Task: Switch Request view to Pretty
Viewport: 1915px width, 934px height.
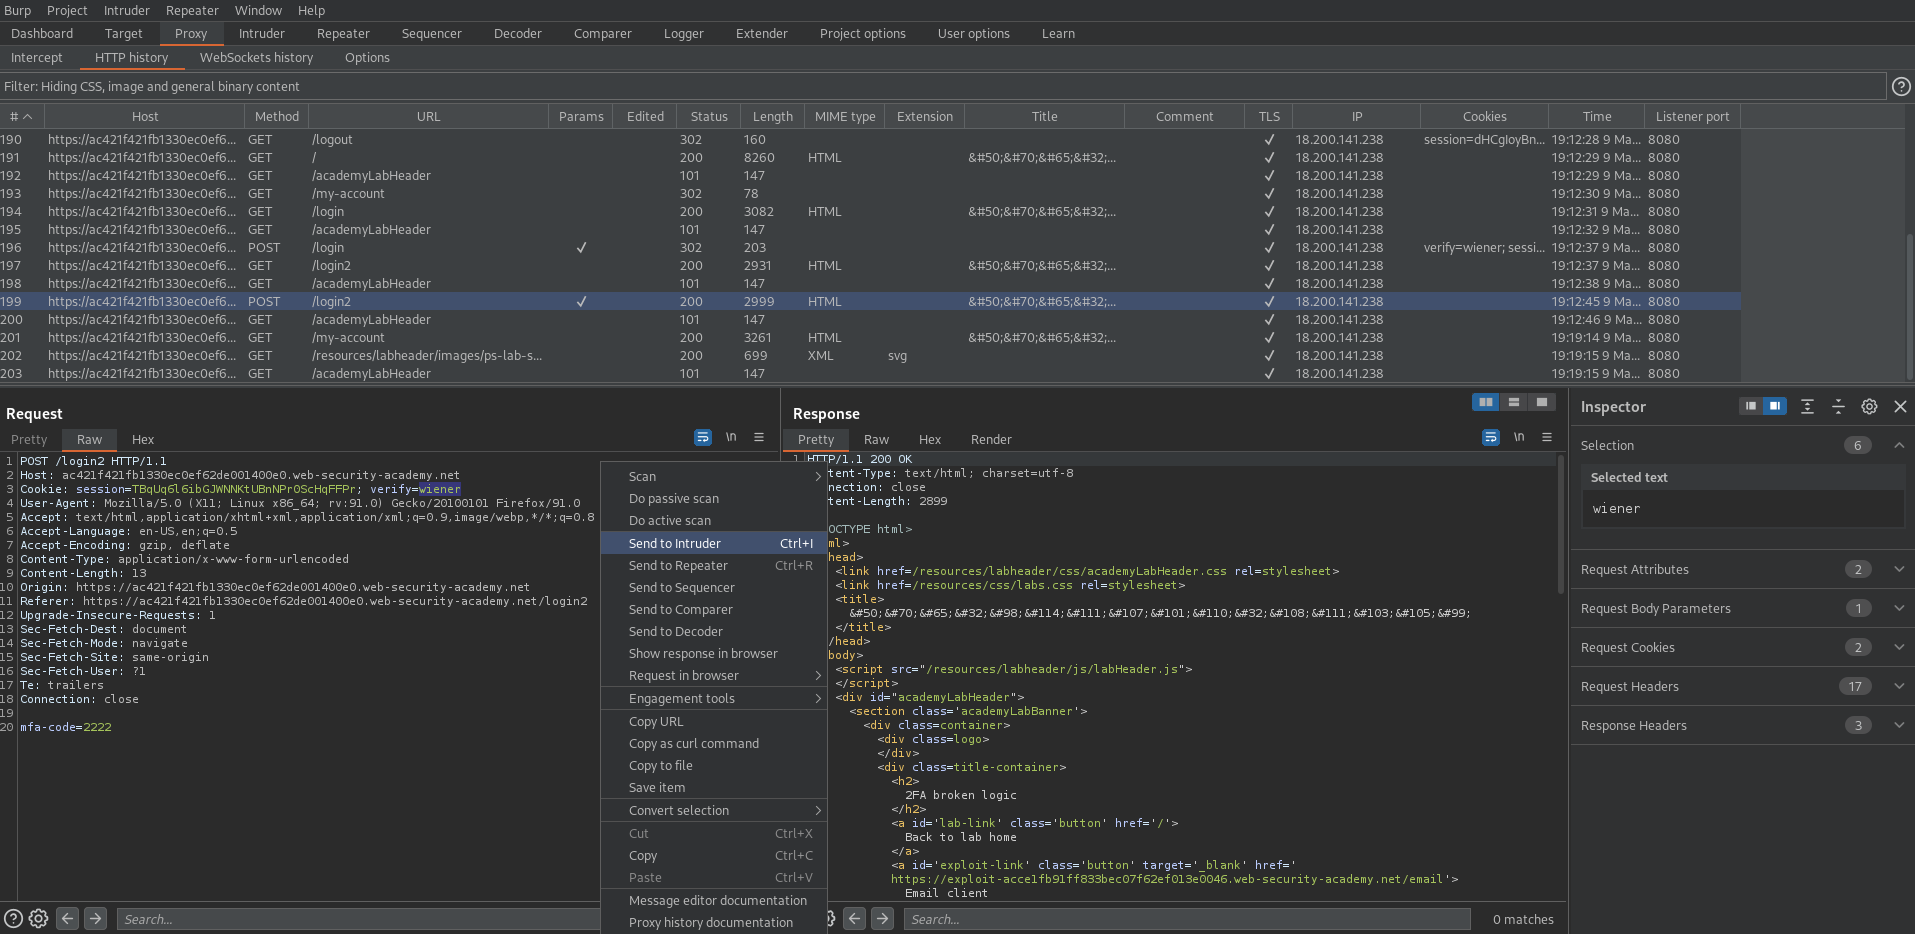Action: tap(29, 439)
